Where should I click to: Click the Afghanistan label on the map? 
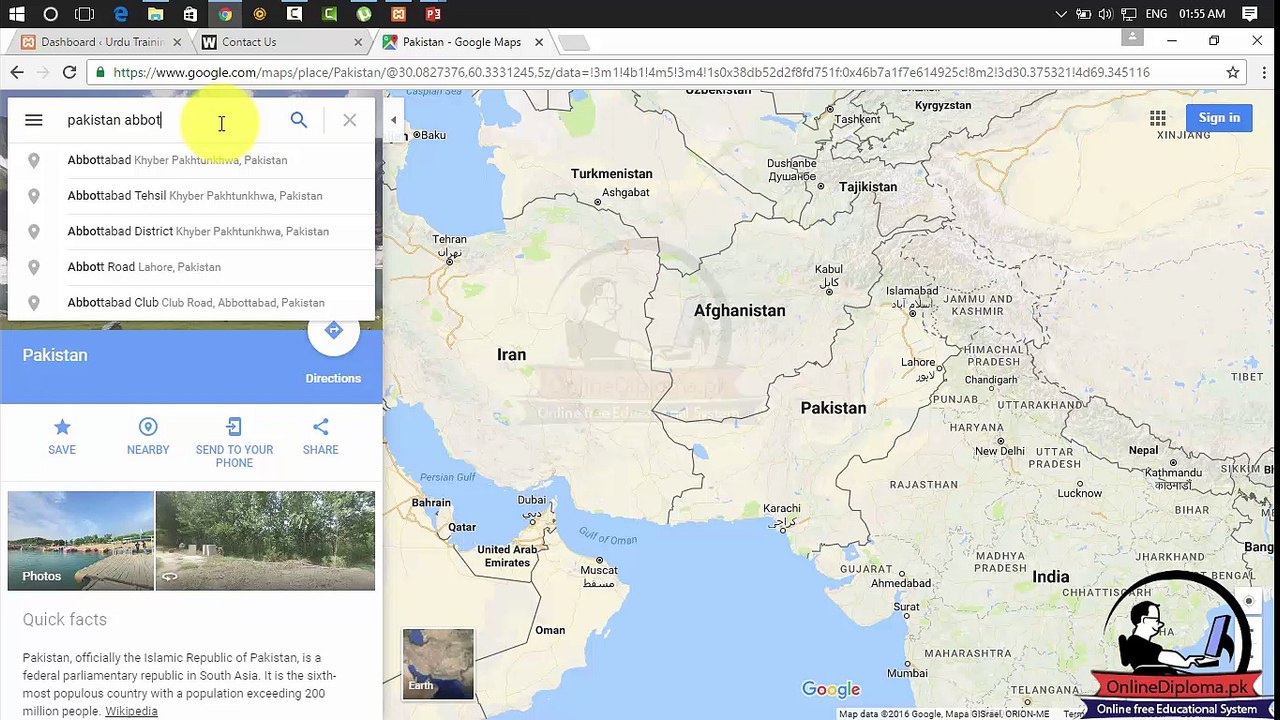[740, 311]
